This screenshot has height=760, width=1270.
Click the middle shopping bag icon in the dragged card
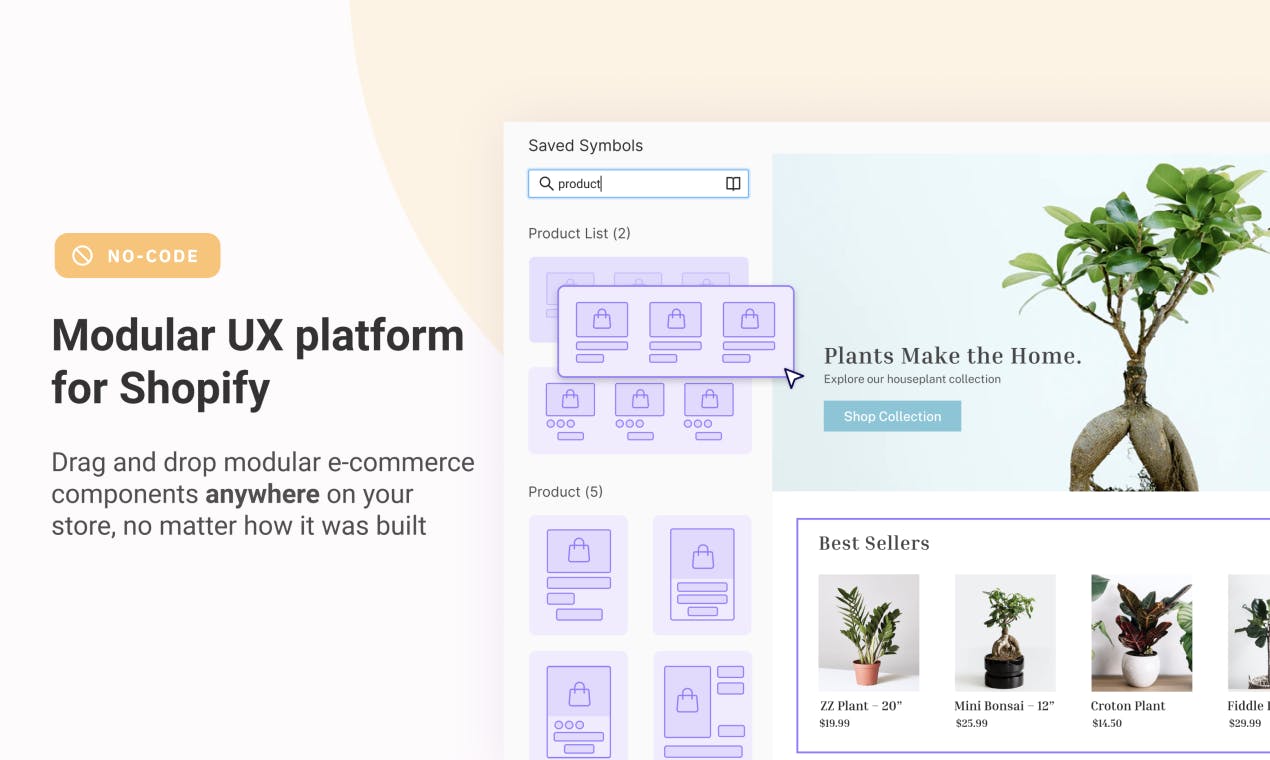[676, 319]
